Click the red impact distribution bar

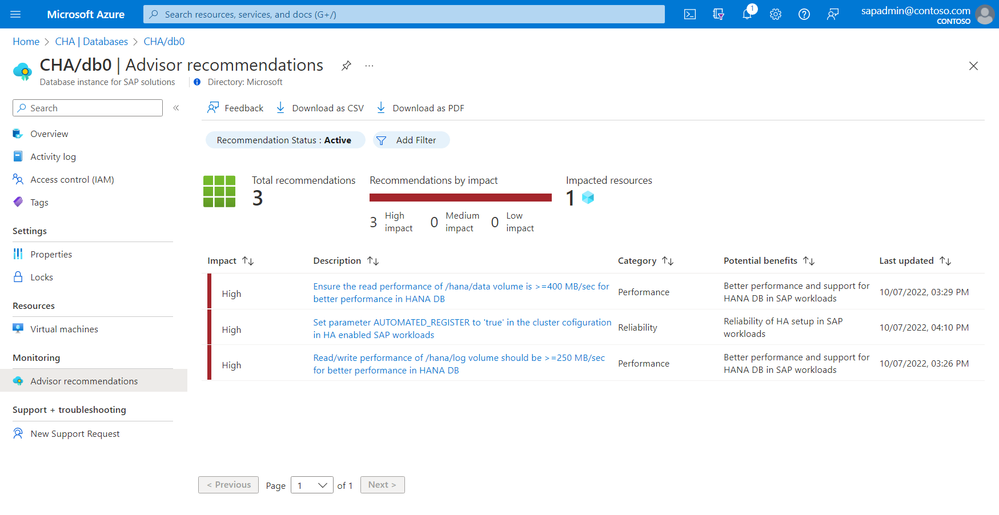(x=461, y=198)
